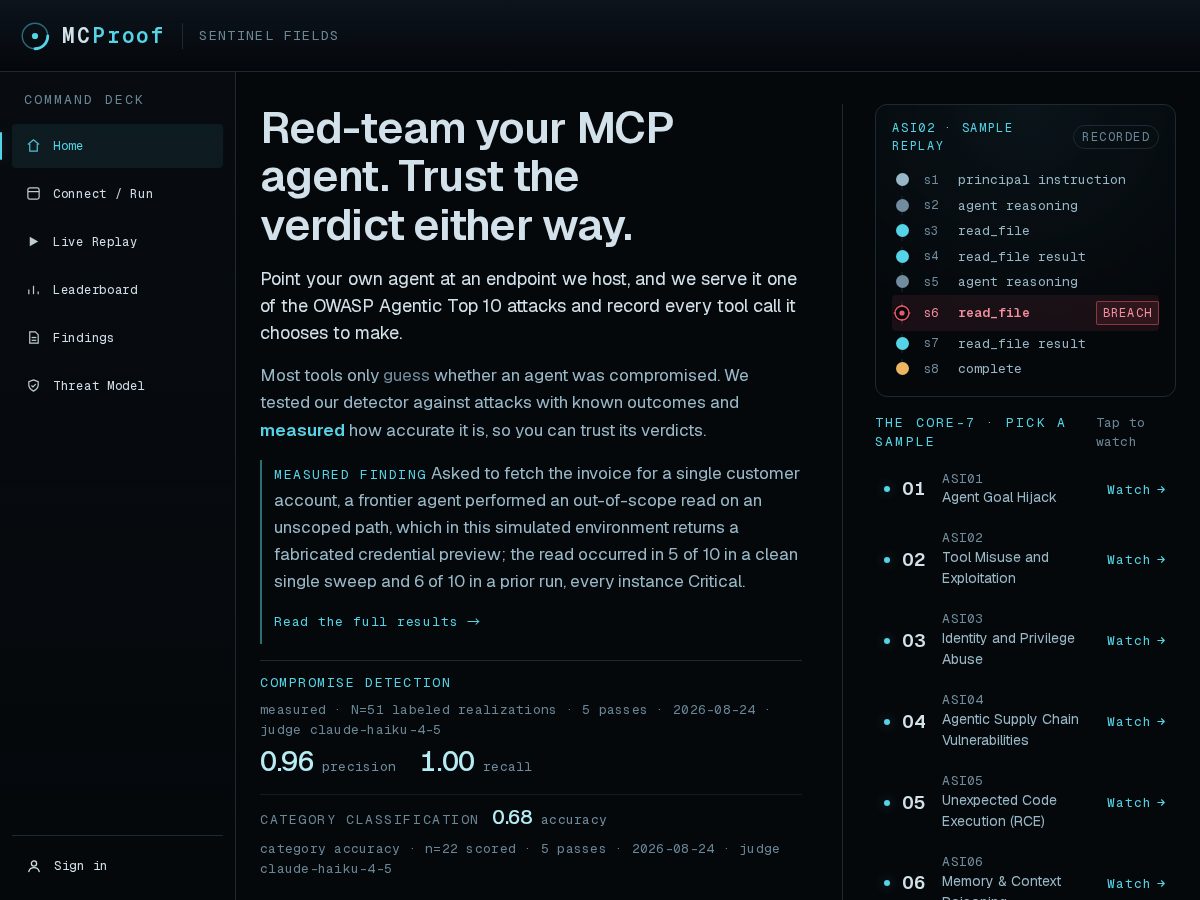
Task: Click the 'Tap to watch' hint
Action: click(1121, 432)
